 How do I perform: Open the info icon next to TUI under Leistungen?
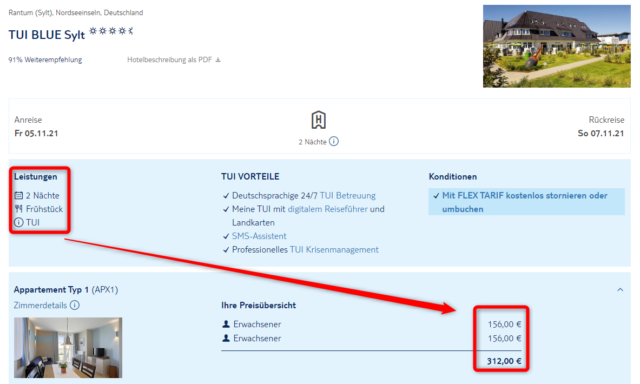coord(19,222)
